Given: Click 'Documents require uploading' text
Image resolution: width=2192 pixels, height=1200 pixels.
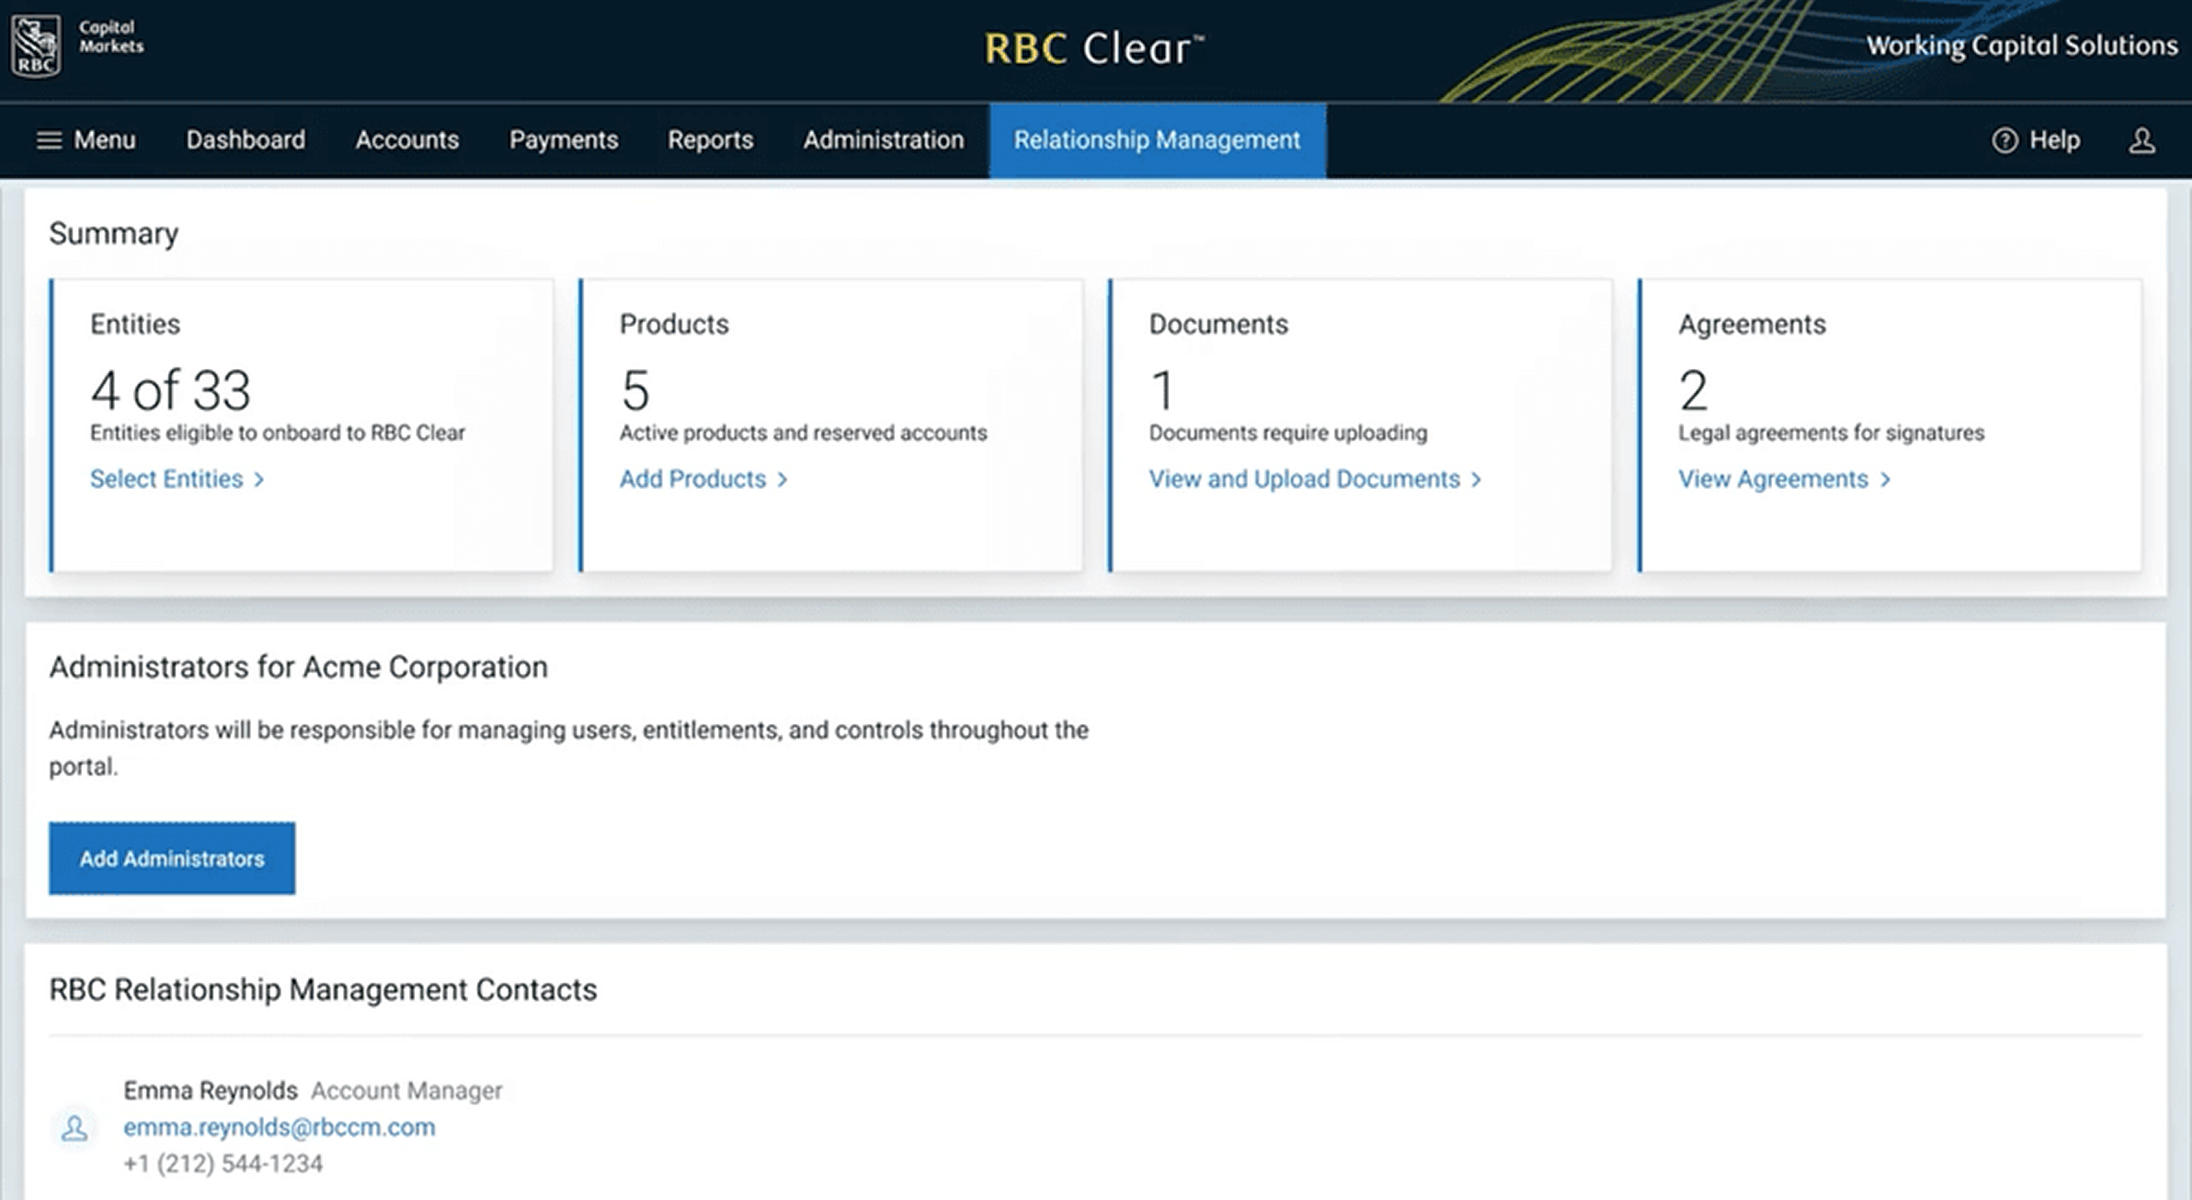Looking at the screenshot, I should (x=1288, y=433).
